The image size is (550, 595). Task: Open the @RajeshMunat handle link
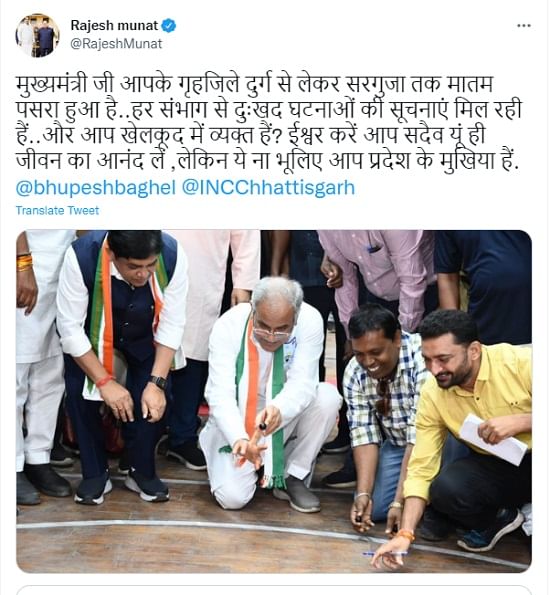coord(116,44)
